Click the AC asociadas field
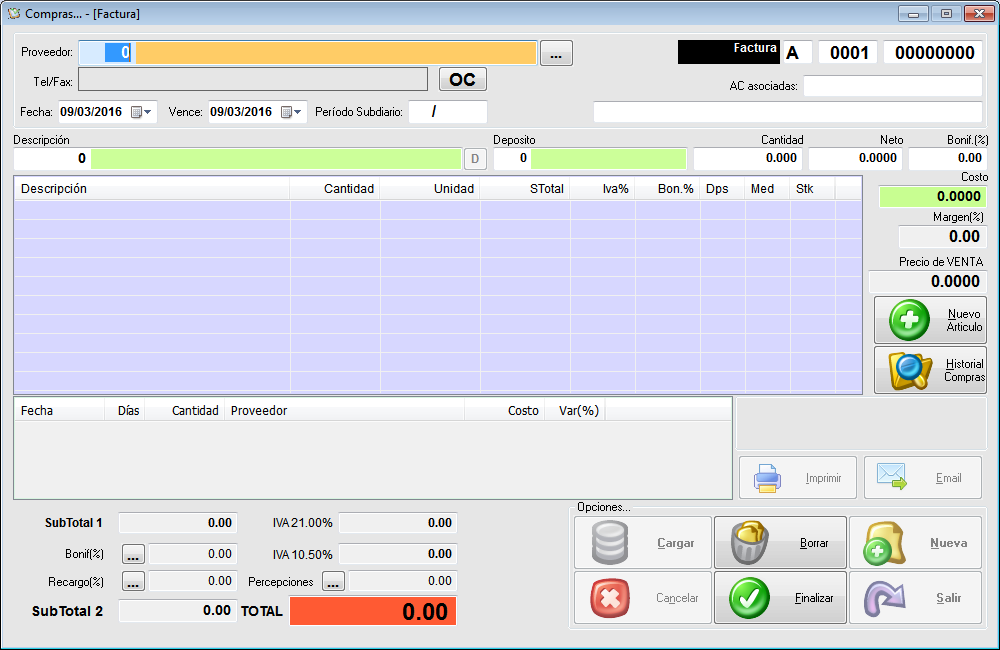Viewport: 1000px width, 650px height. coord(893,85)
